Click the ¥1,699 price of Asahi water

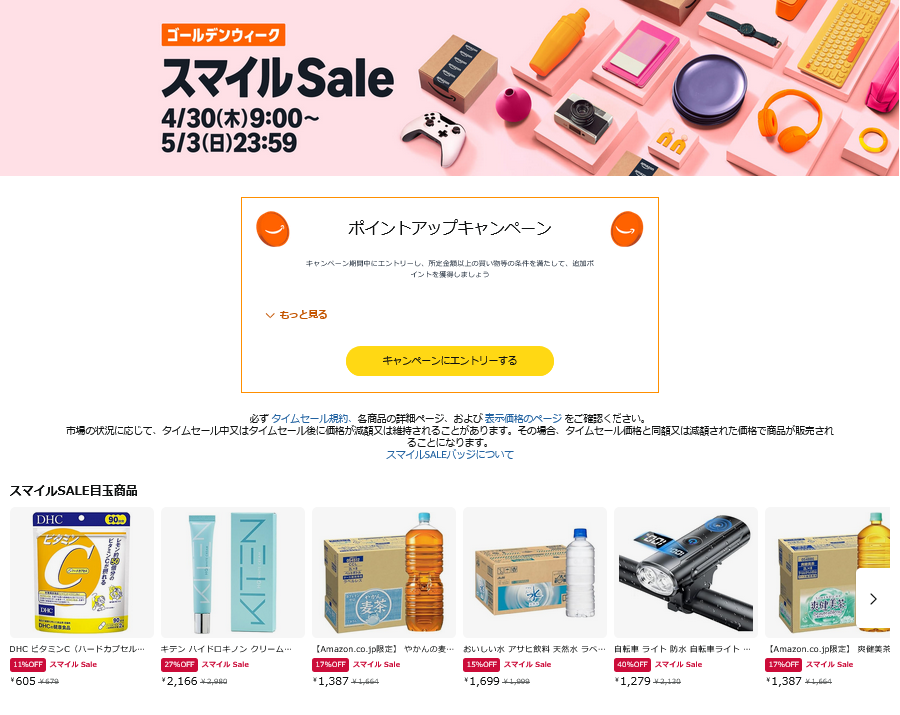(482, 681)
